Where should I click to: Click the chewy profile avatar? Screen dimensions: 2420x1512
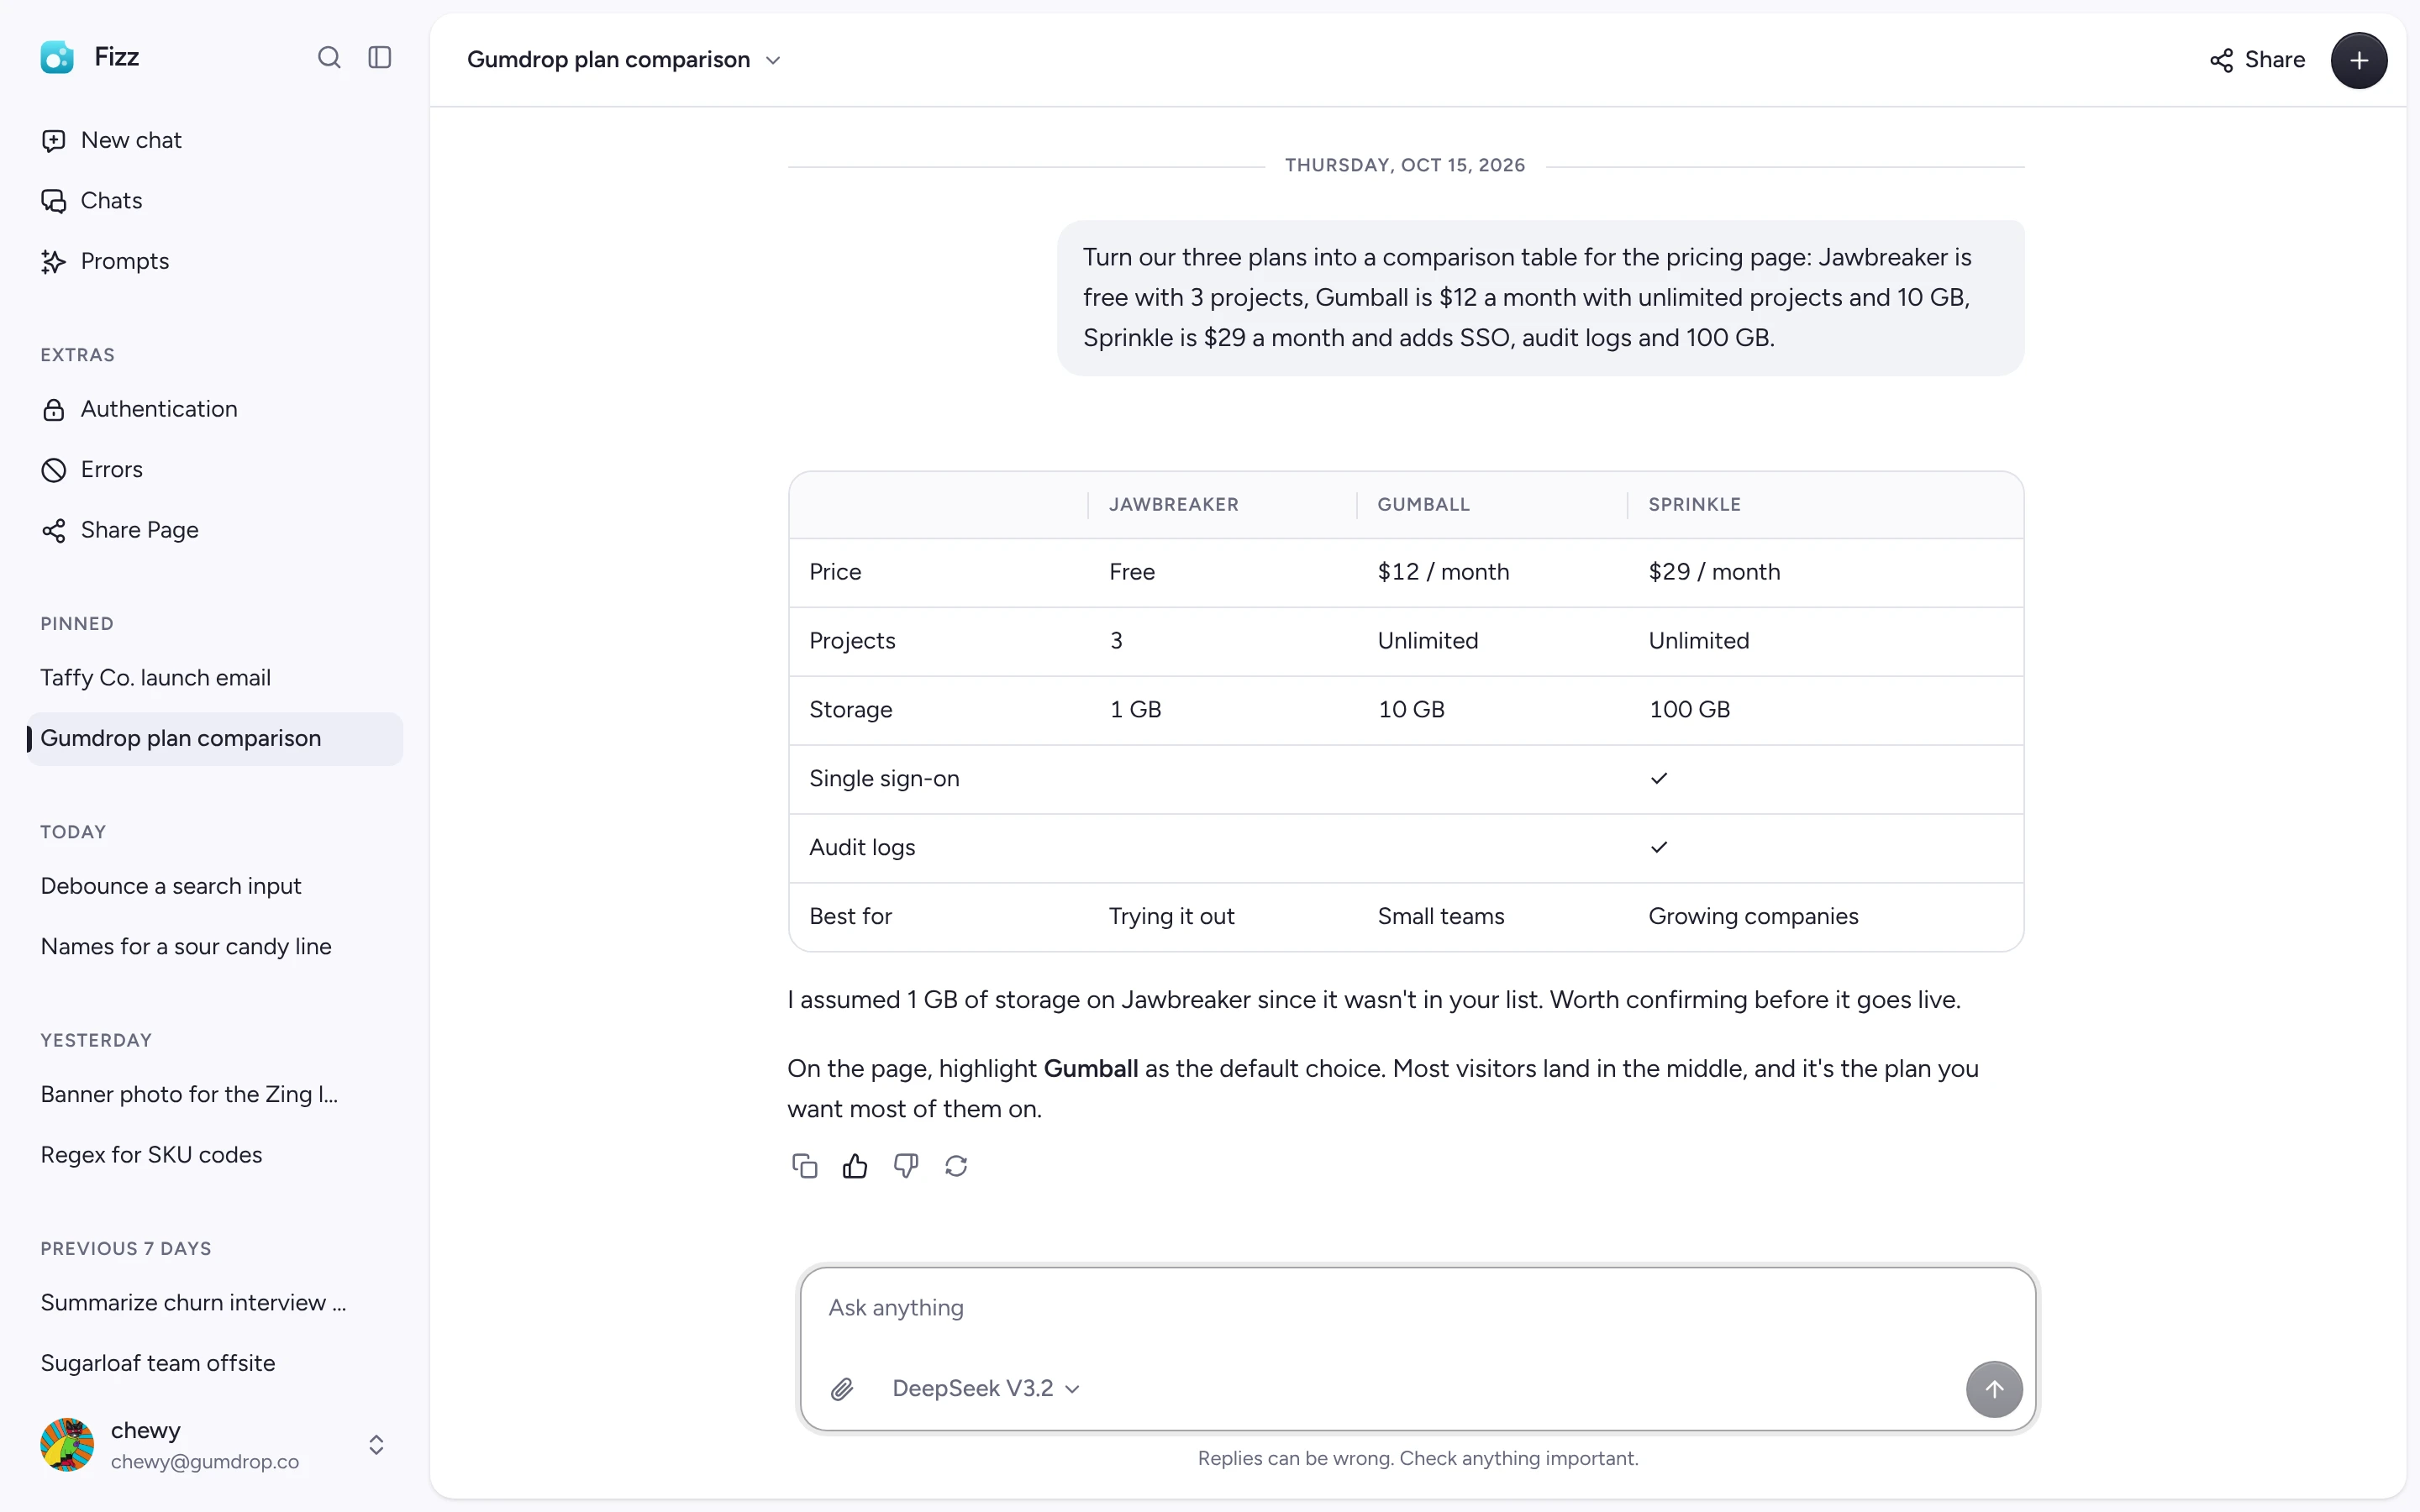pos(67,1445)
